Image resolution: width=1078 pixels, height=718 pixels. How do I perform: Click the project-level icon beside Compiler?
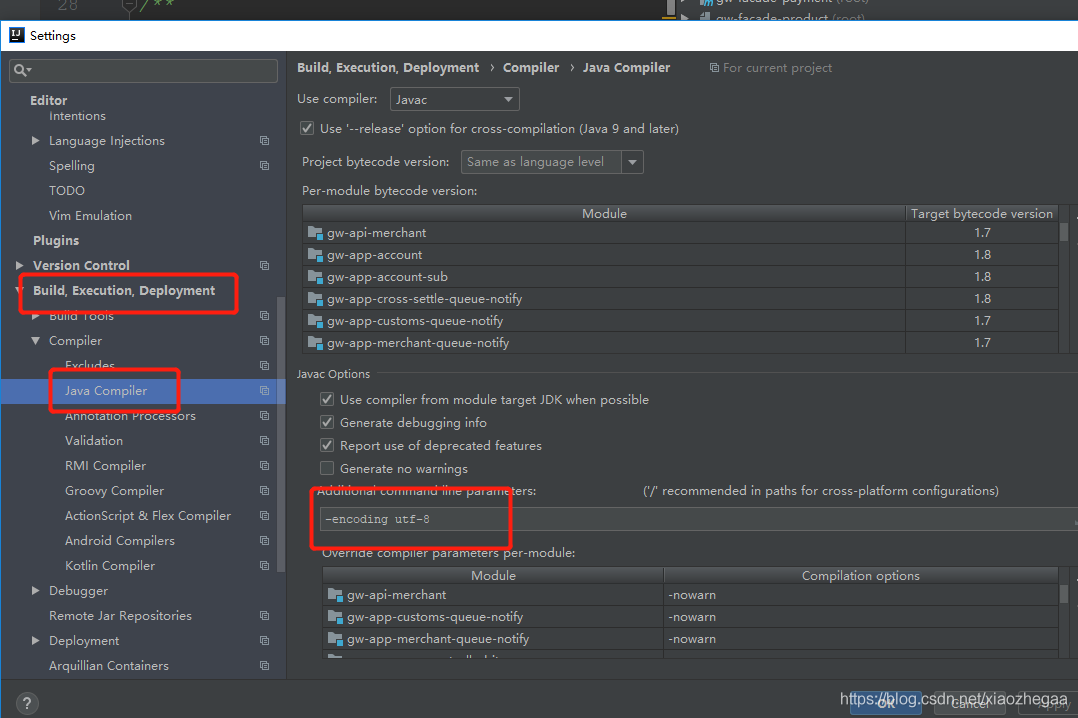(x=264, y=340)
